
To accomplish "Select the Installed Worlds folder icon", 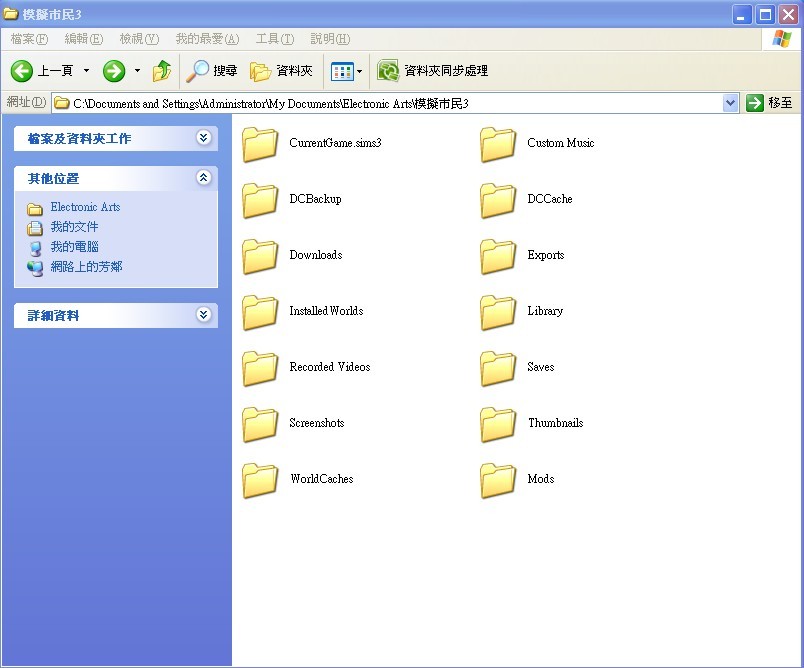I will [260, 312].
